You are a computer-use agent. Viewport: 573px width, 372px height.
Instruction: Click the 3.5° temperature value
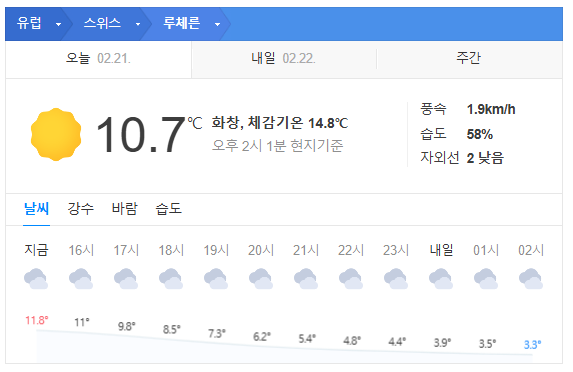(487, 344)
